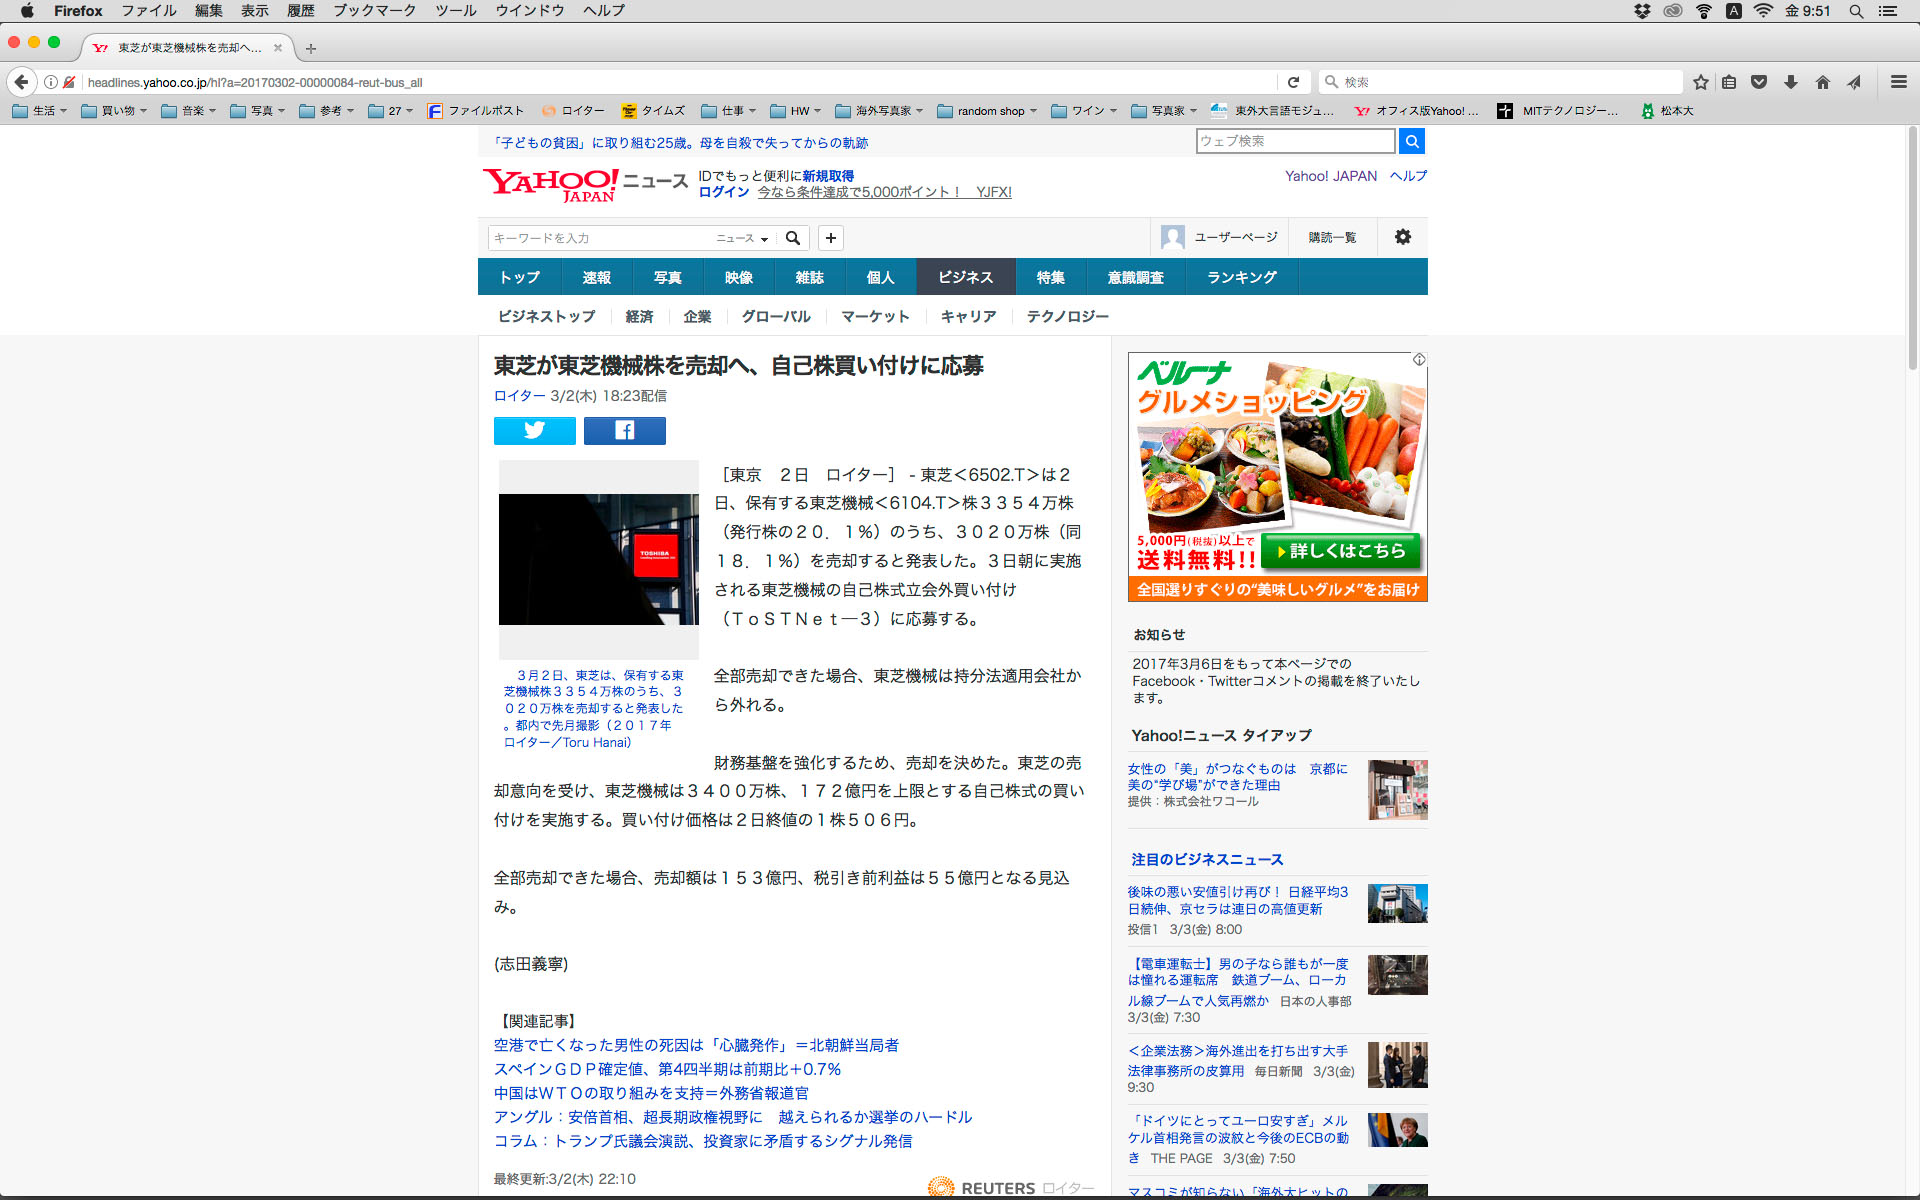Click the Firefox reload page icon
The image size is (1920, 1200).
1293,82
